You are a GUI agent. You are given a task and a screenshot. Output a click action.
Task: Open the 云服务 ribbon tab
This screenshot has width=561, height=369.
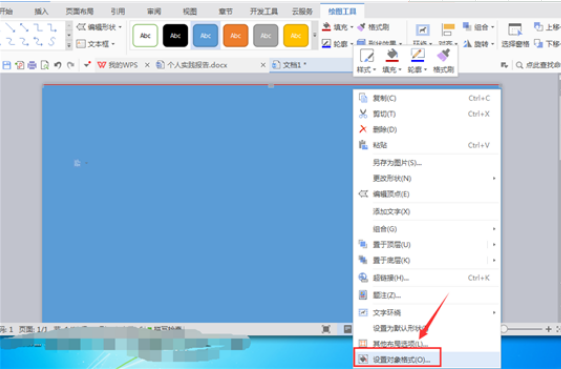(x=302, y=11)
